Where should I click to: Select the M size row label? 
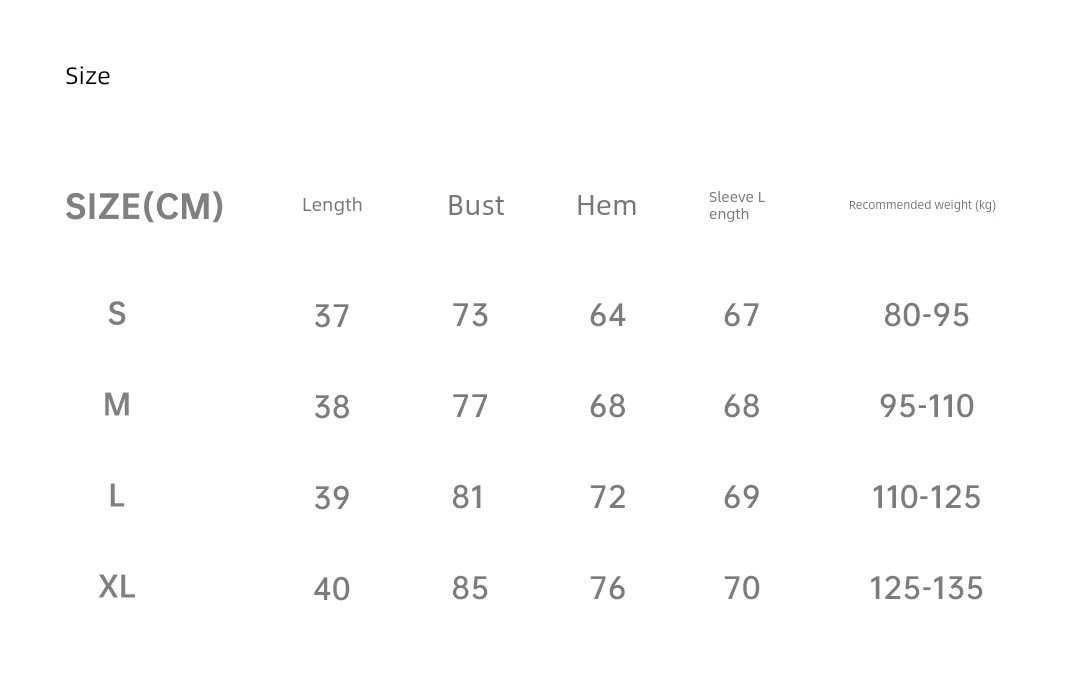tap(117, 405)
